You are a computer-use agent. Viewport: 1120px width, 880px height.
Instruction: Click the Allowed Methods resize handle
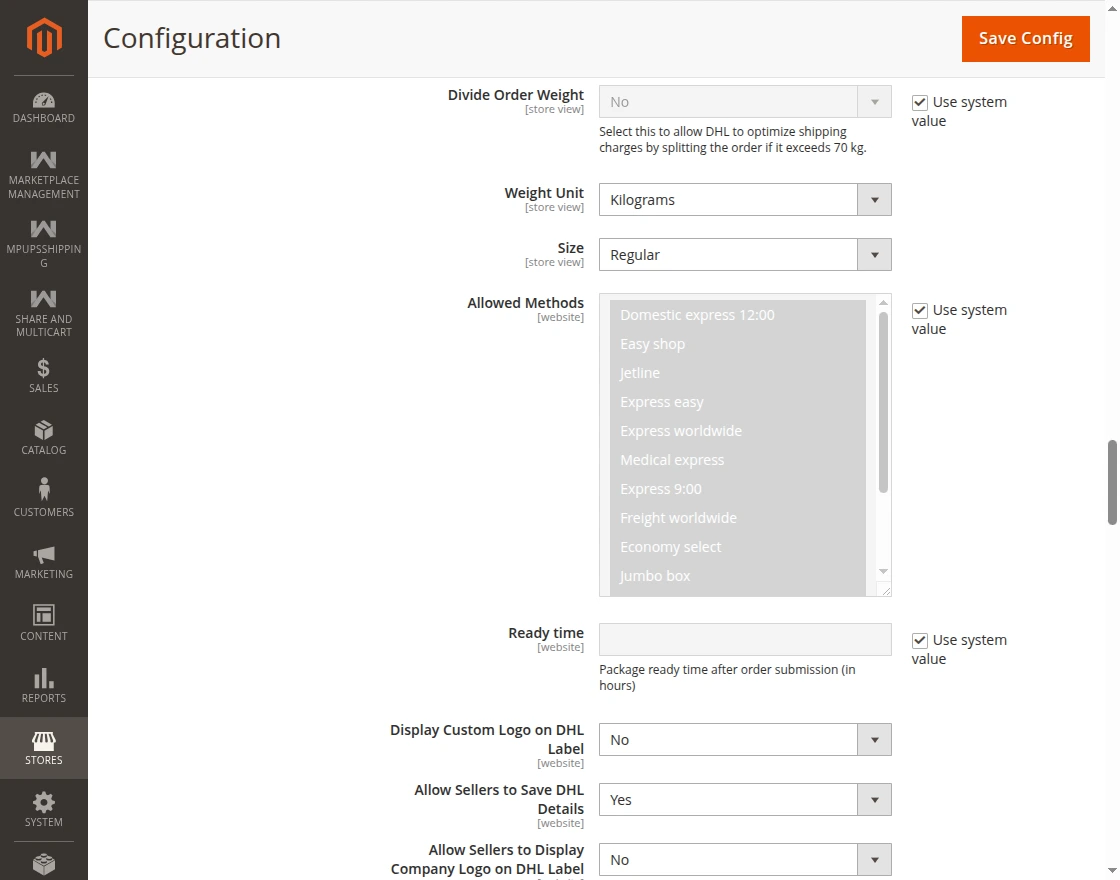point(886,590)
